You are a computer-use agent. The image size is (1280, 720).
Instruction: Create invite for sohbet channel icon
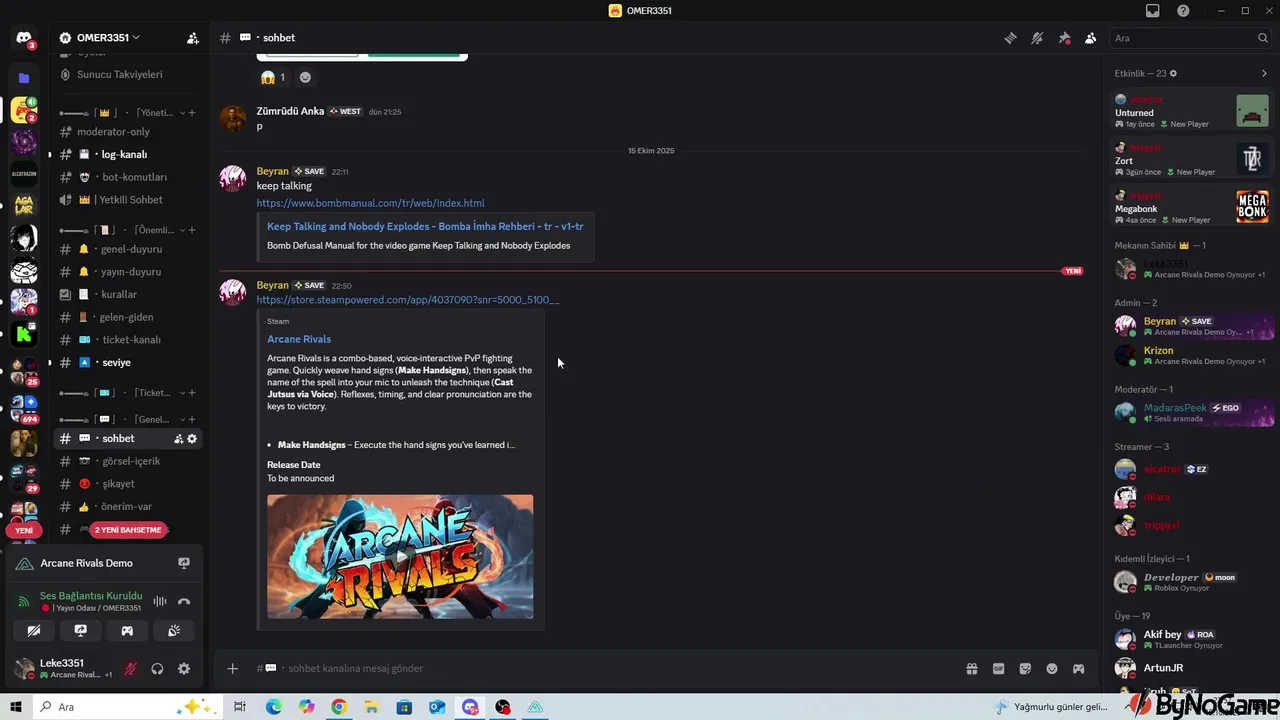click(x=178, y=439)
